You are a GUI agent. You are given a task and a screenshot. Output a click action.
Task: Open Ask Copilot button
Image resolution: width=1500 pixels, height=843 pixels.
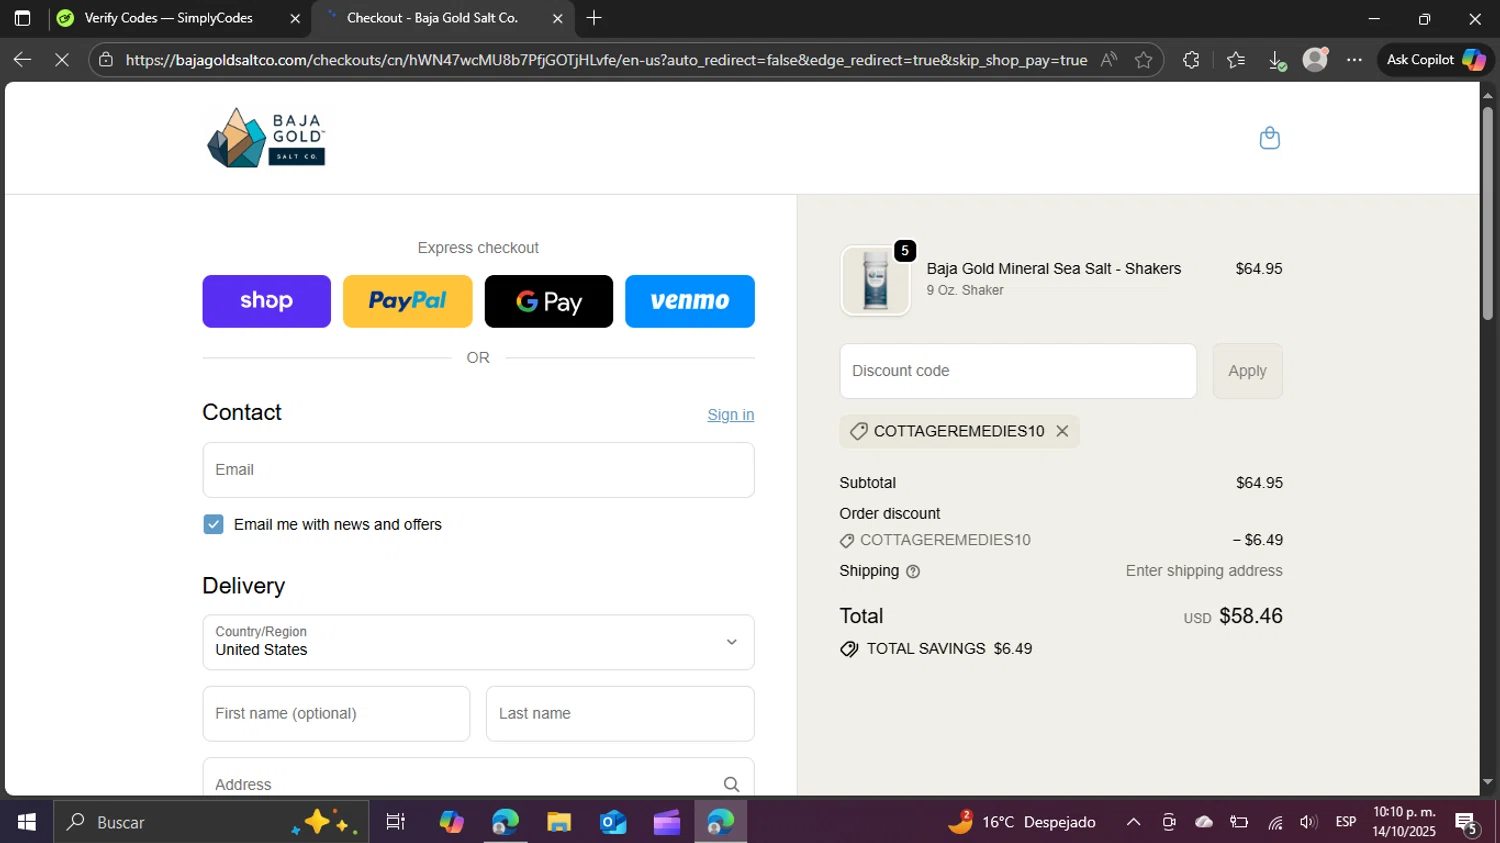[1435, 60]
